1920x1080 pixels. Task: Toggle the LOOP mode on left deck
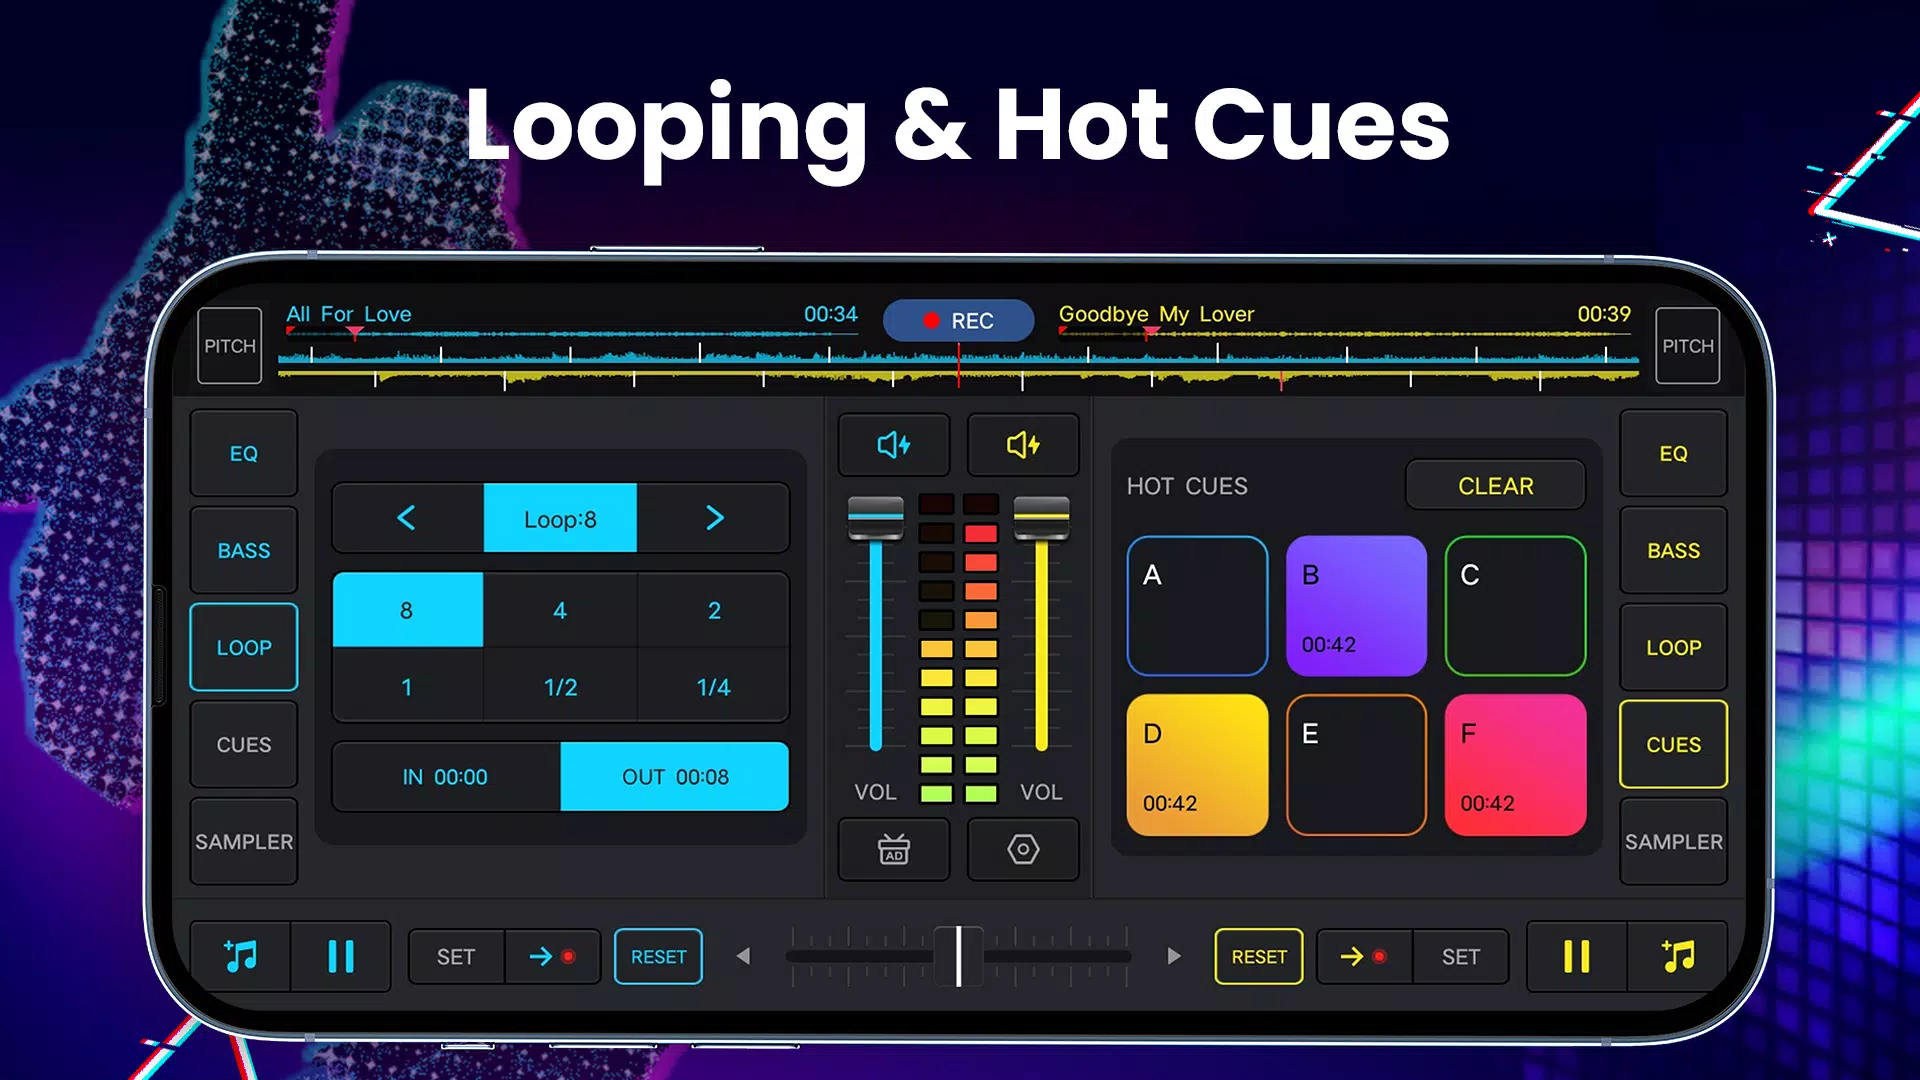(244, 647)
